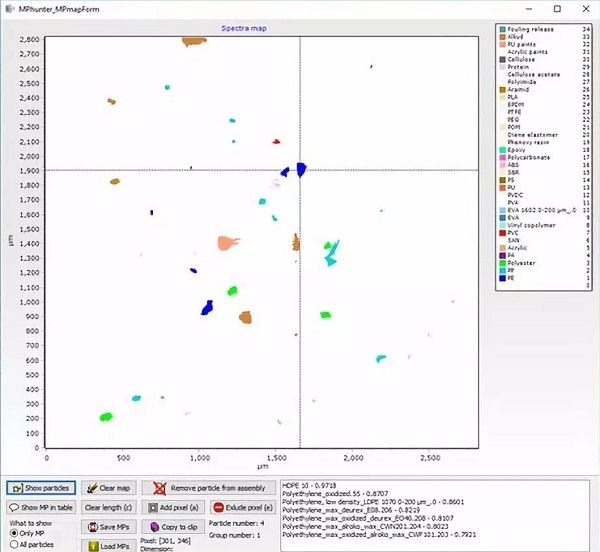This screenshot has height=552, width=600.
Task: Click the Clear length (c) button
Action: tap(108, 507)
